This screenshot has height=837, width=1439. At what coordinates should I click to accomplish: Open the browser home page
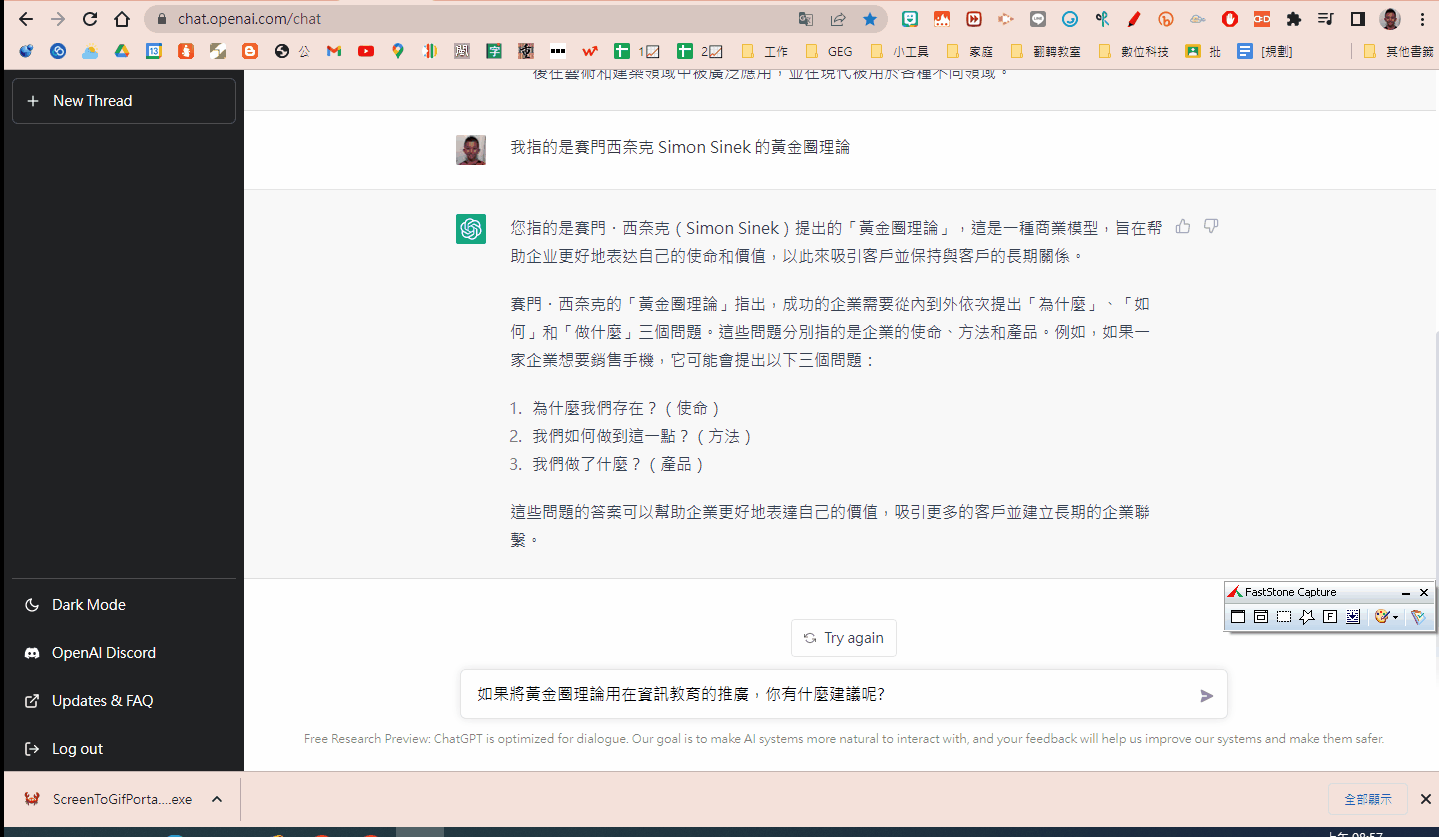122,19
